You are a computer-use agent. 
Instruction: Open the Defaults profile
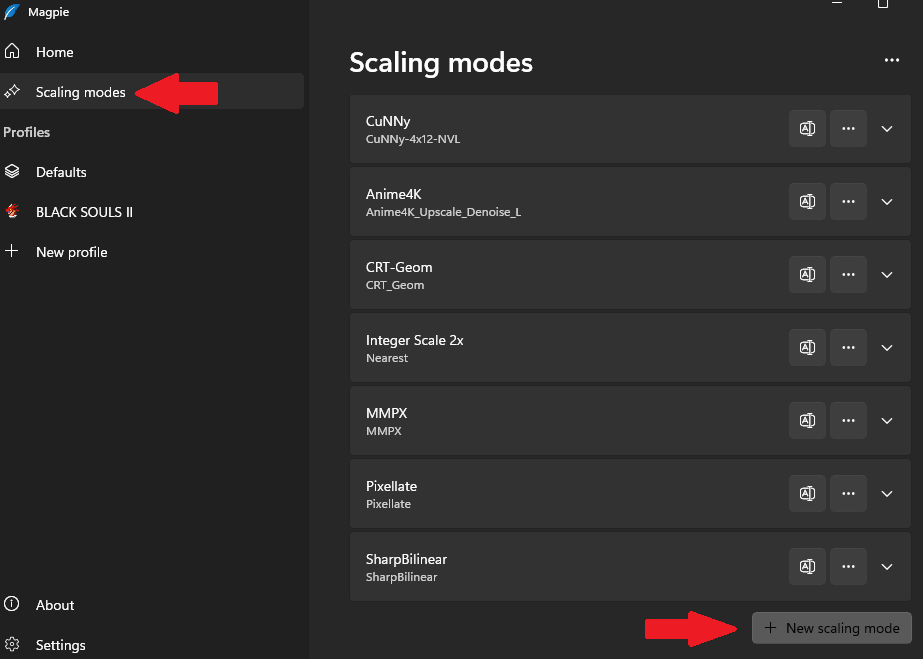[x=61, y=172]
